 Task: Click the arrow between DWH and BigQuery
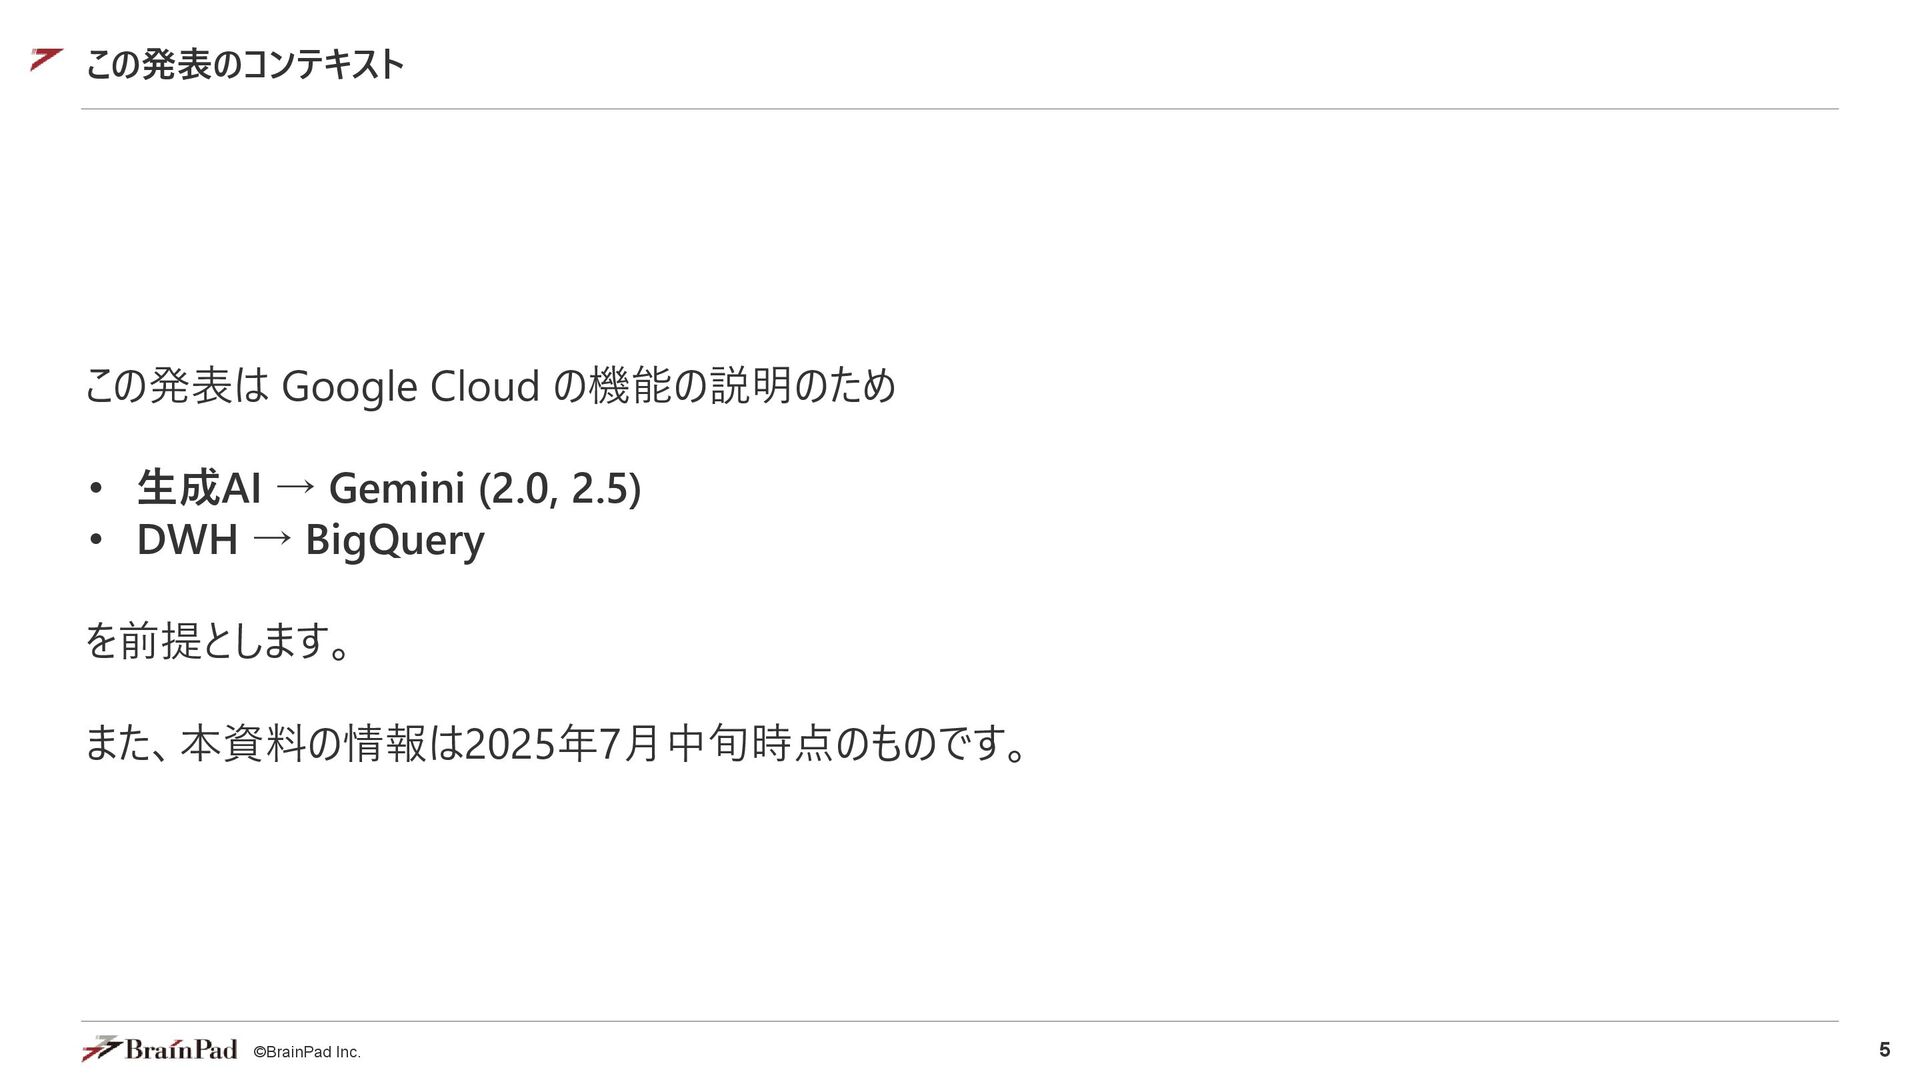[272, 539]
